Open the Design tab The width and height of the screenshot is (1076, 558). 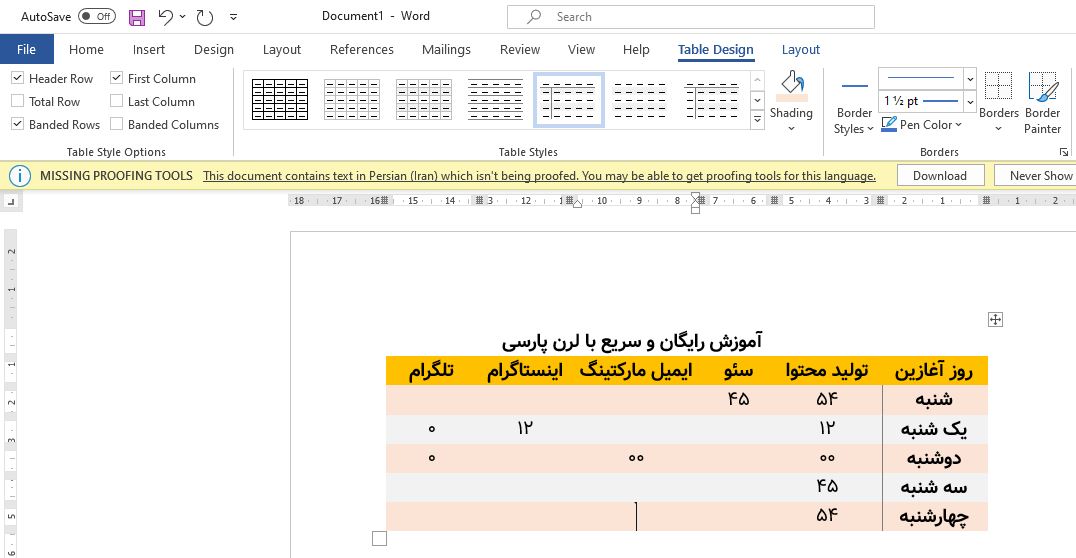(x=213, y=49)
